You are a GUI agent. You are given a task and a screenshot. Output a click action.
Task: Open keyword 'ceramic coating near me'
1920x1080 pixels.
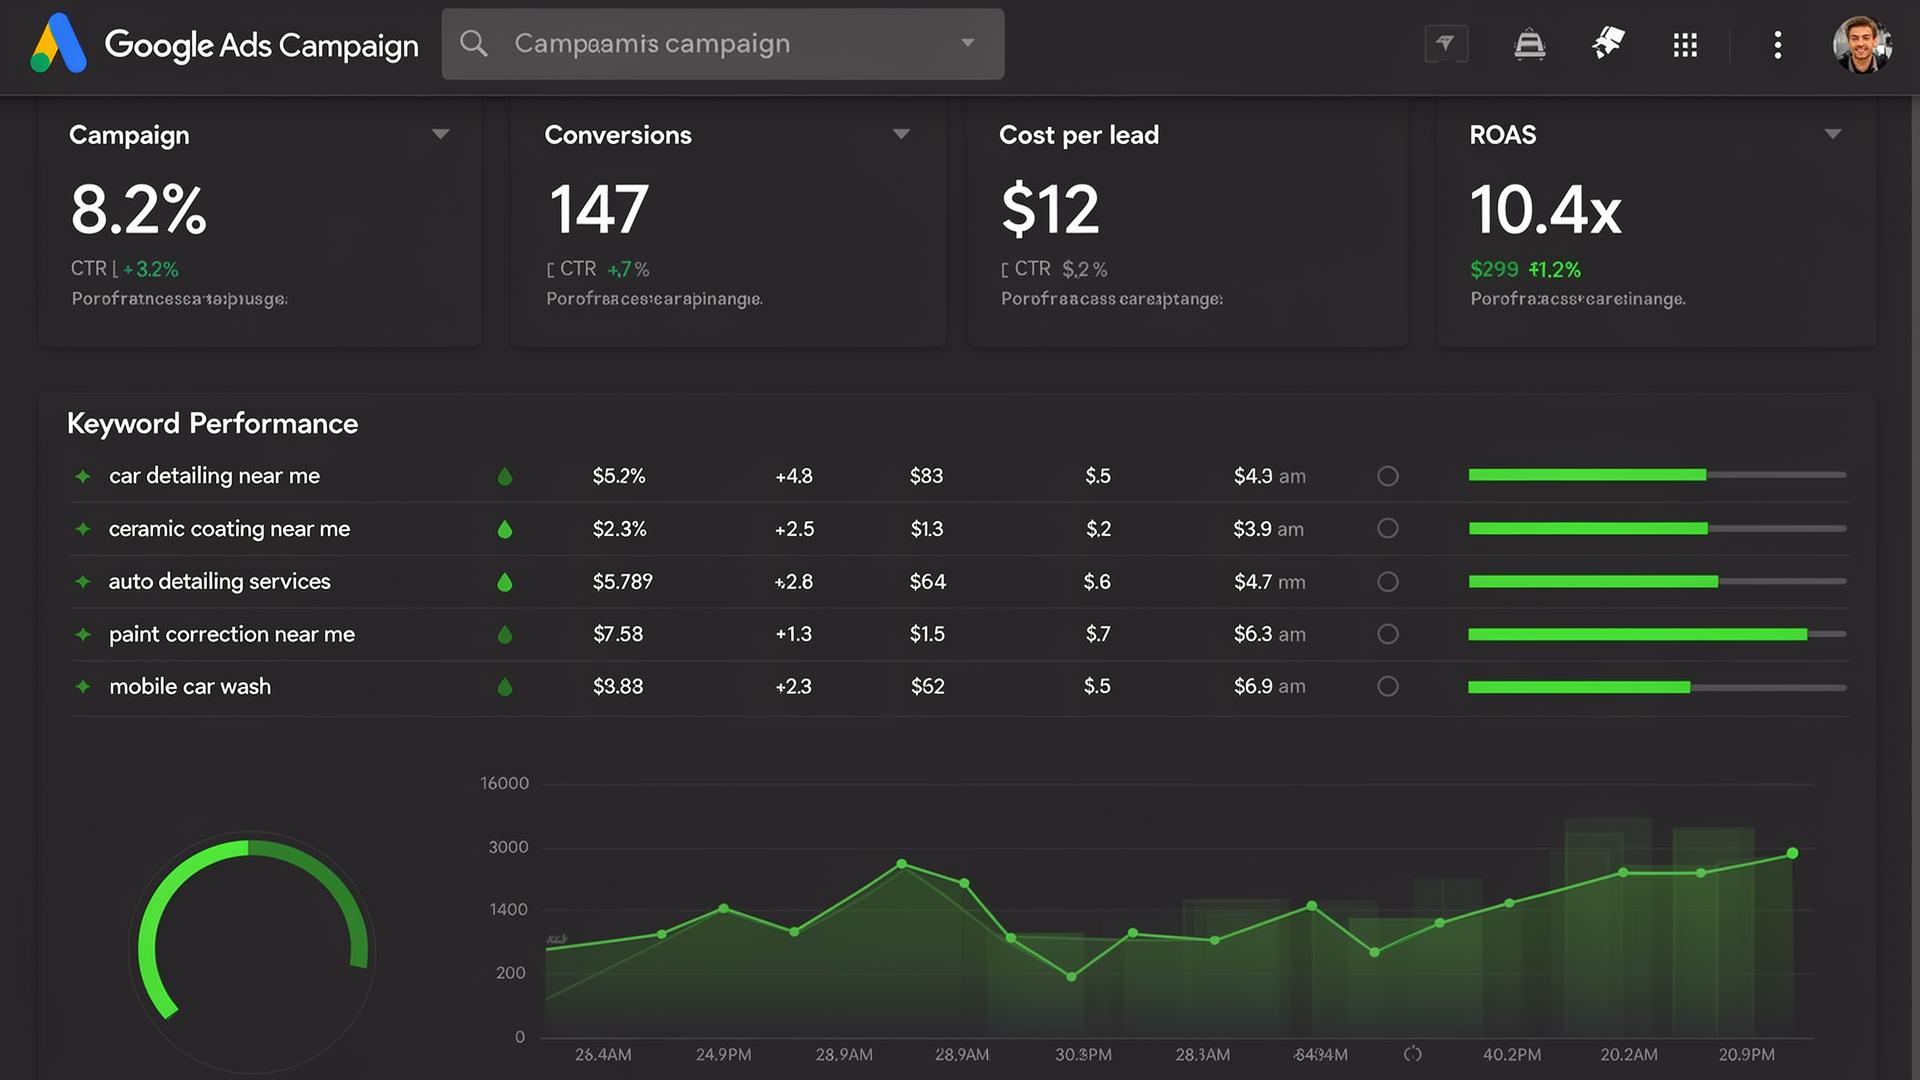click(x=229, y=529)
